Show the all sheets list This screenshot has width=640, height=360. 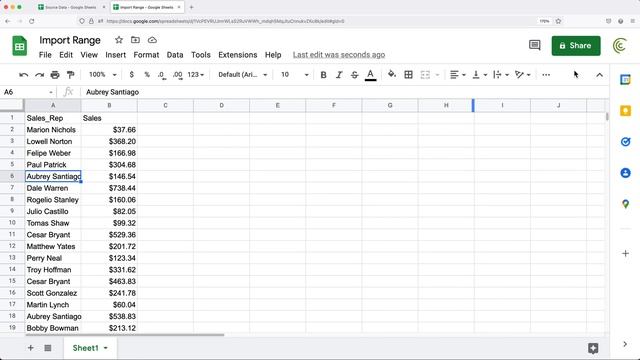tap(48, 348)
